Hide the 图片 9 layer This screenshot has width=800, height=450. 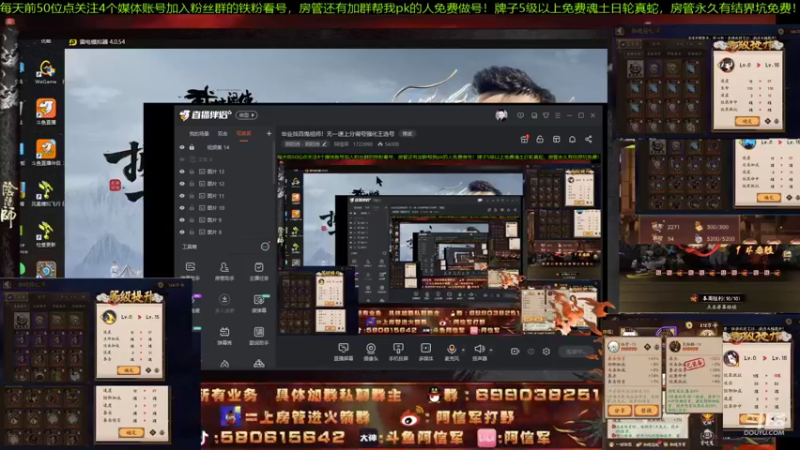point(182,220)
